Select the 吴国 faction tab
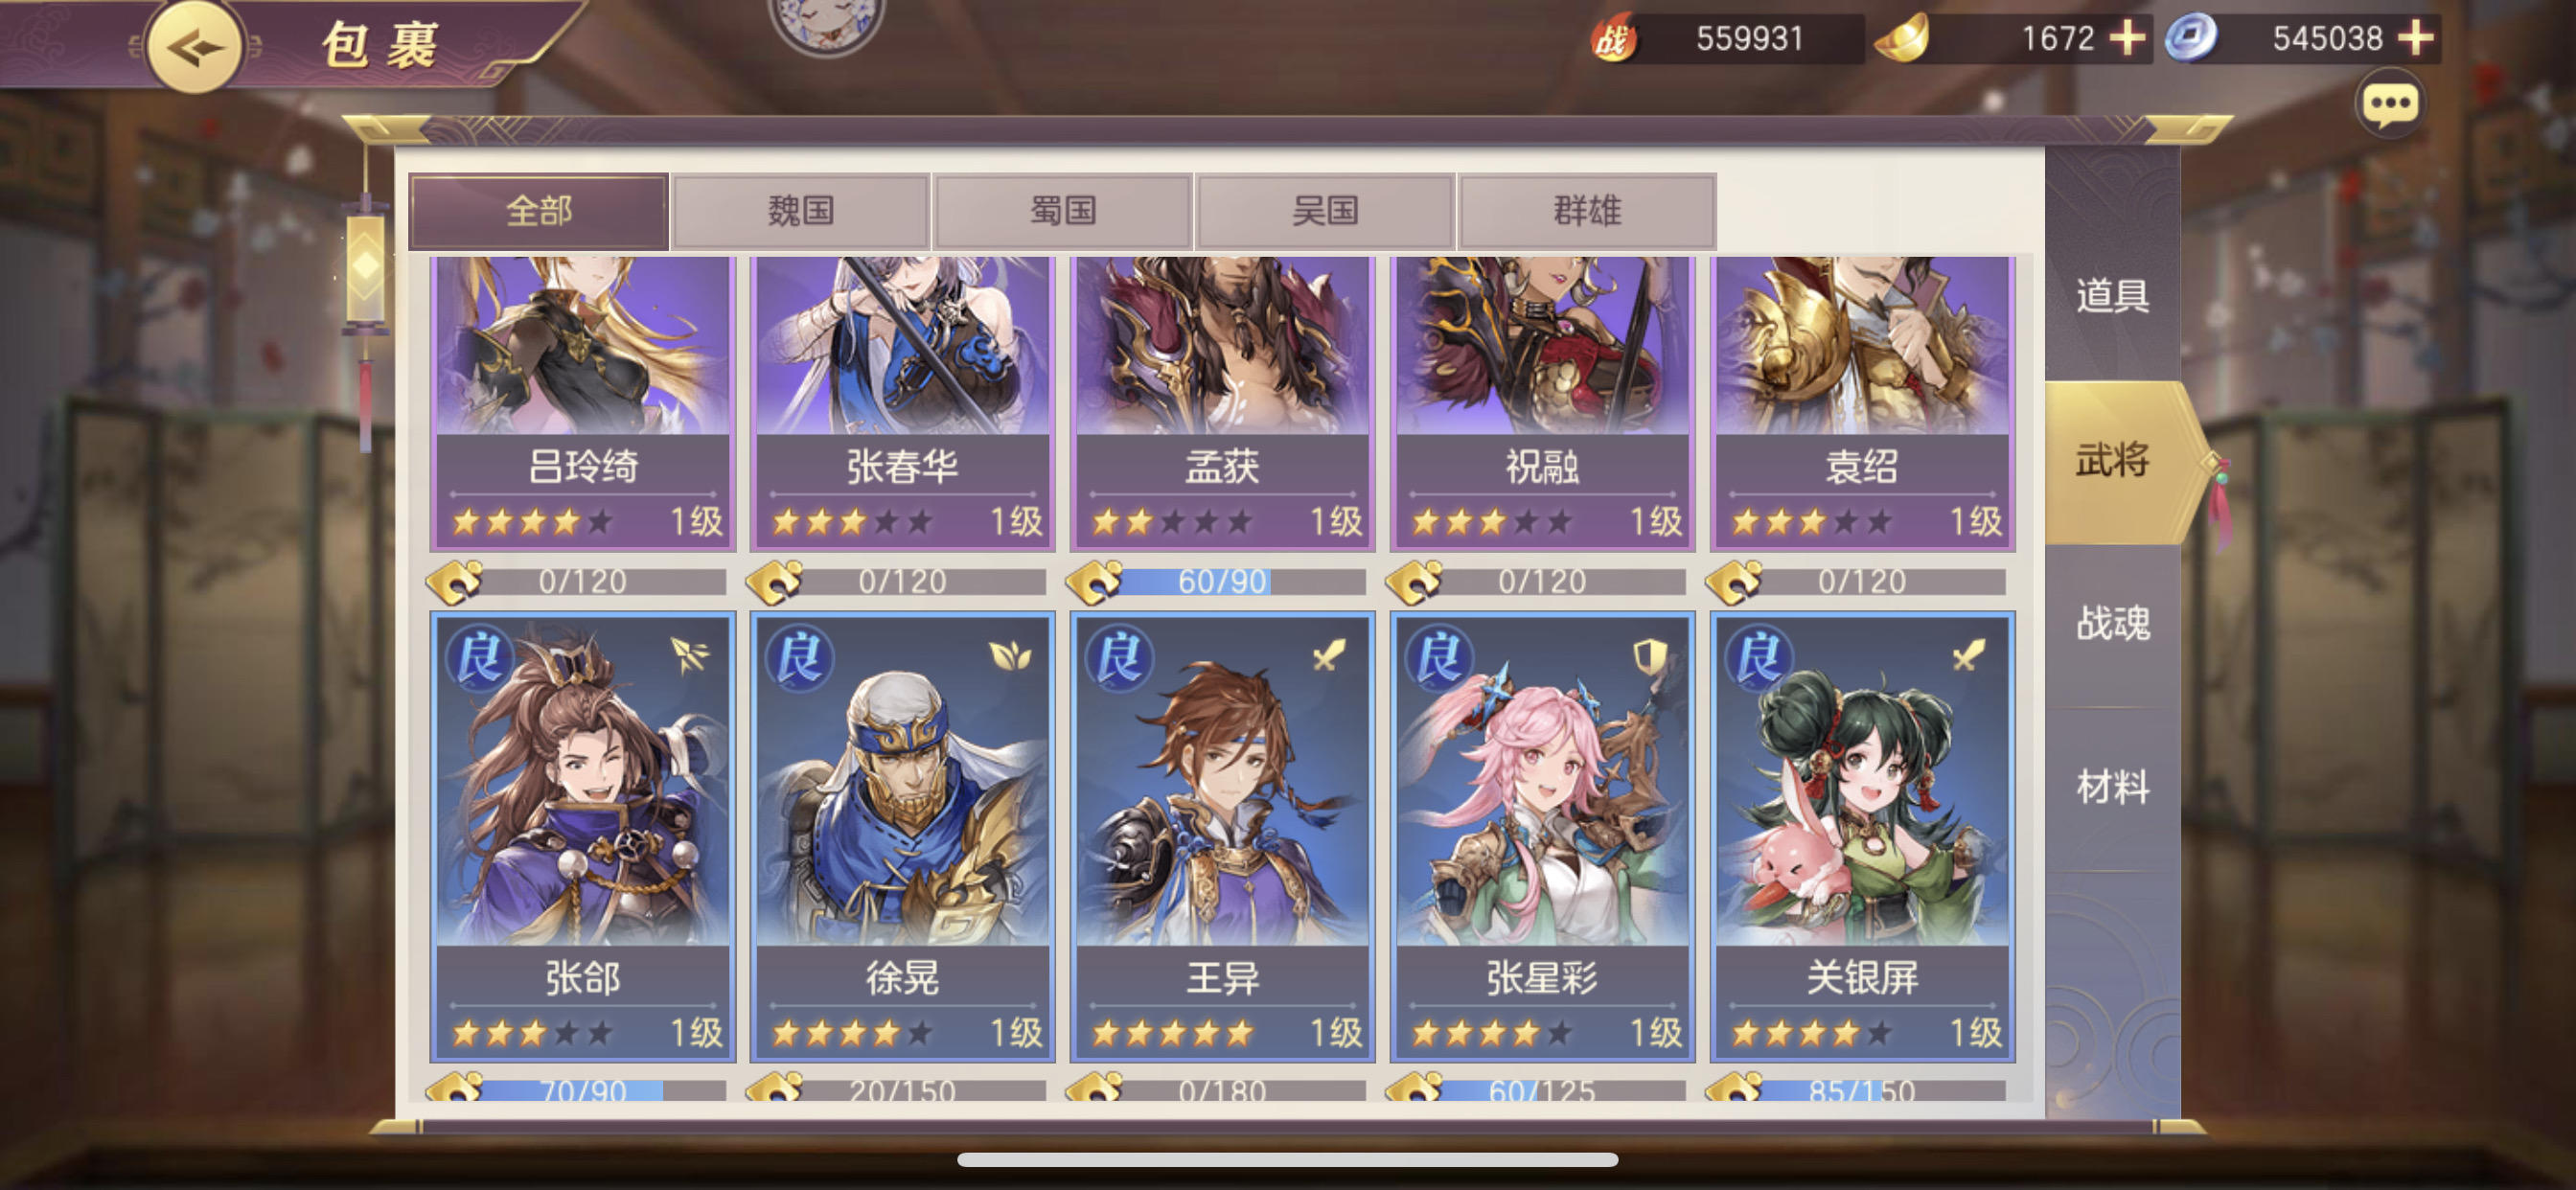2576x1190 pixels. pyautogui.click(x=1324, y=211)
